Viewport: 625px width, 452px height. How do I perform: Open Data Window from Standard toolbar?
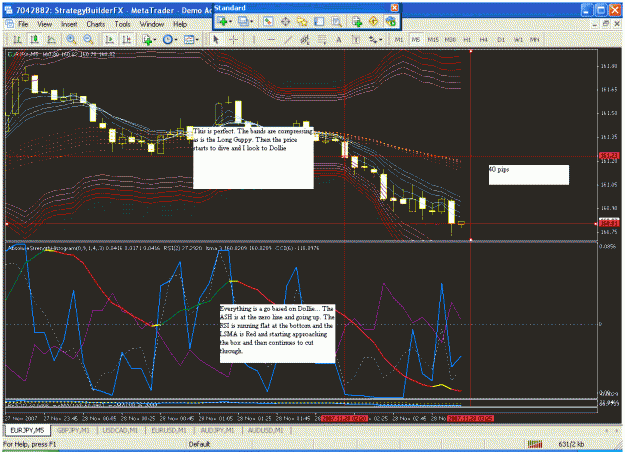(x=285, y=22)
